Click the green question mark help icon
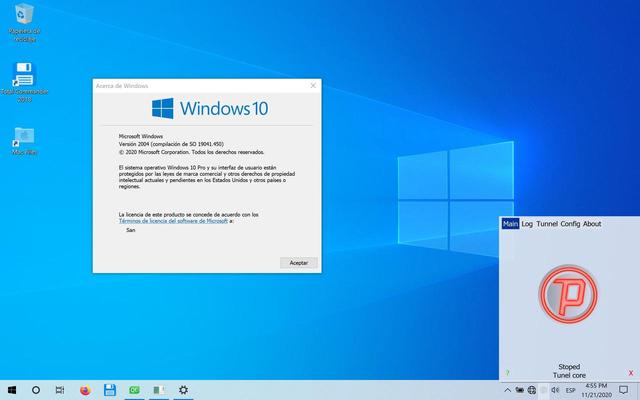The image size is (640, 400). point(507,373)
